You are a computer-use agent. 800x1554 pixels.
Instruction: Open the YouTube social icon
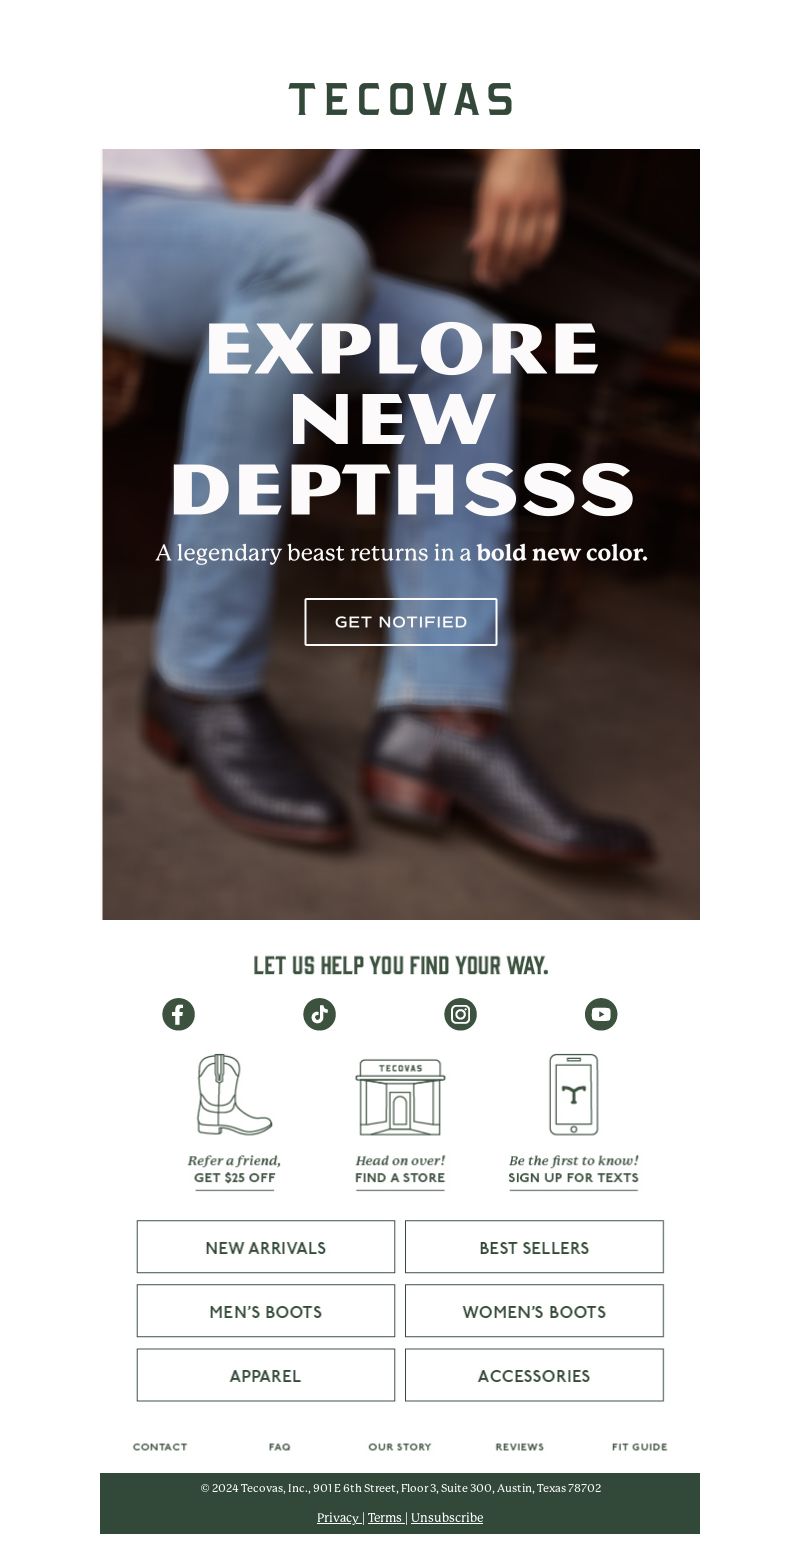tap(601, 1014)
